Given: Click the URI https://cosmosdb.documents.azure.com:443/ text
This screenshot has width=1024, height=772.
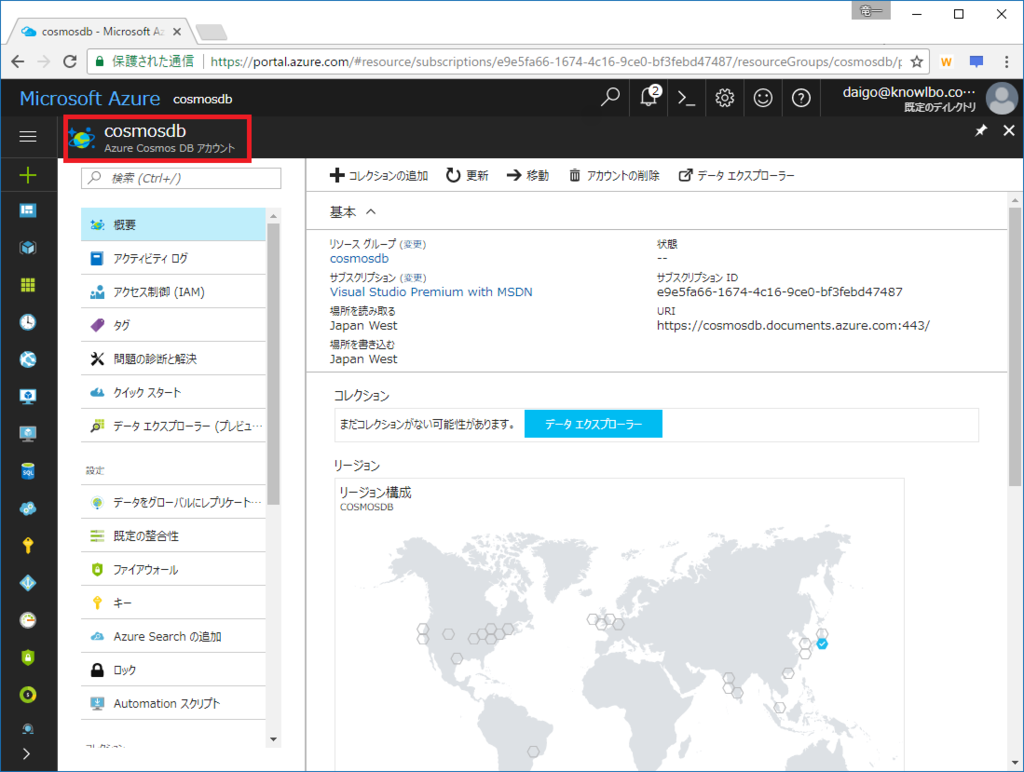Looking at the screenshot, I should tap(793, 325).
